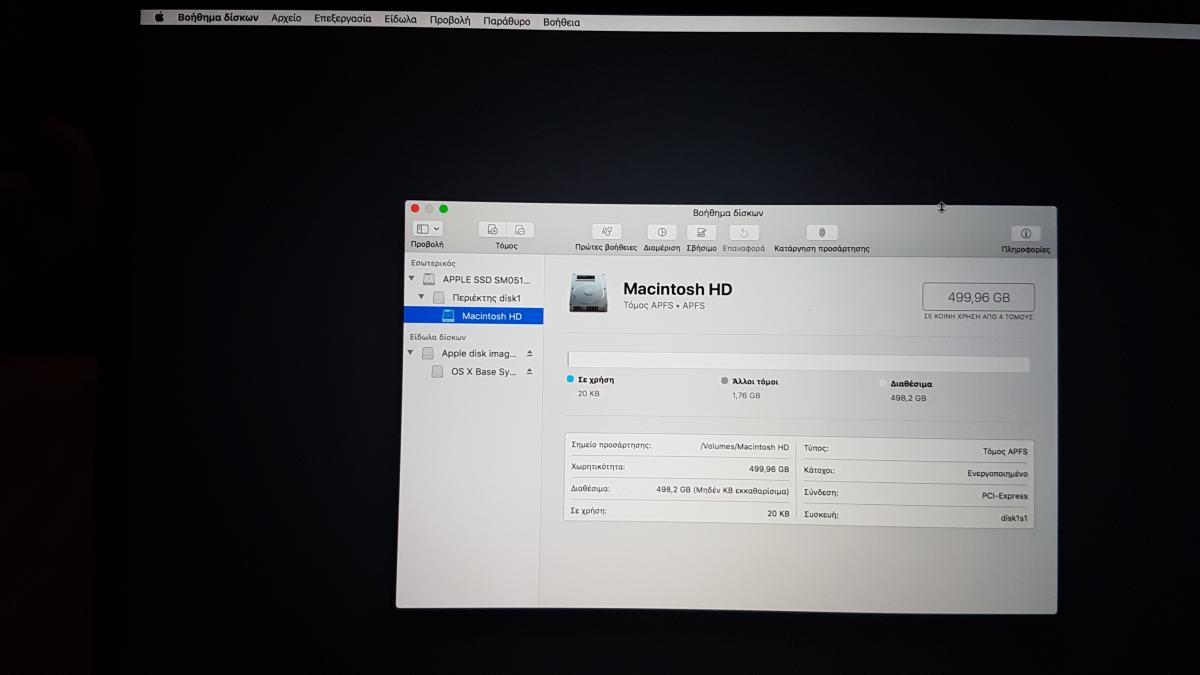The image size is (1200, 675).
Task: Click the Τόμος APFS type value
Action: point(1004,452)
